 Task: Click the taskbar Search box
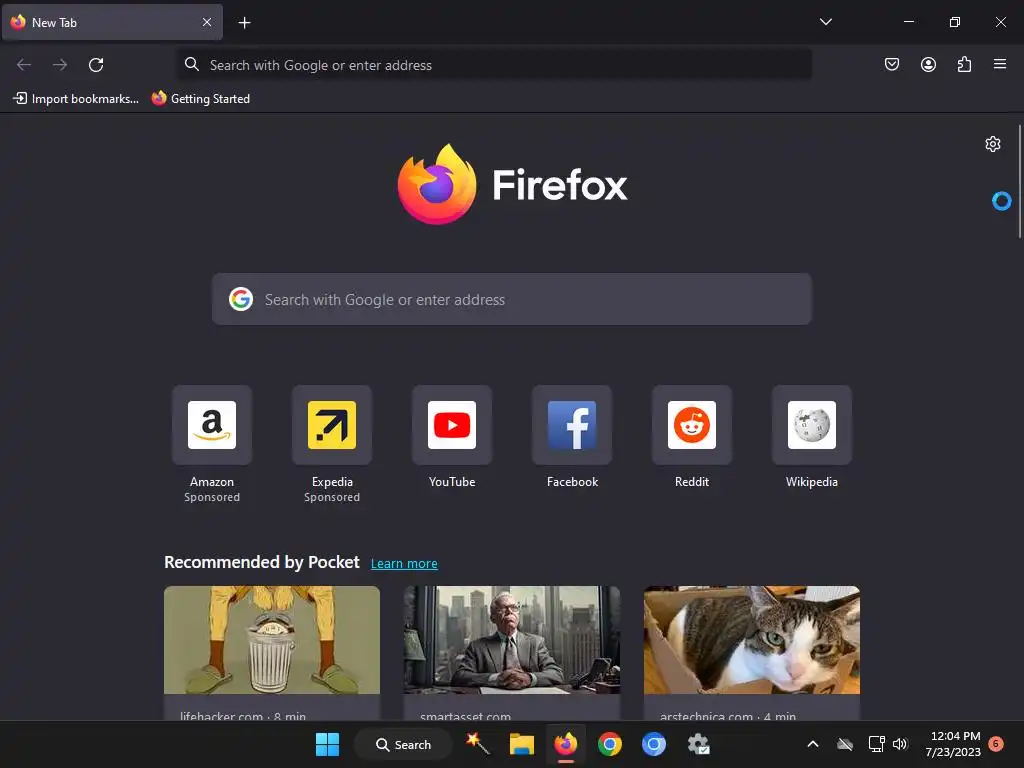click(403, 744)
